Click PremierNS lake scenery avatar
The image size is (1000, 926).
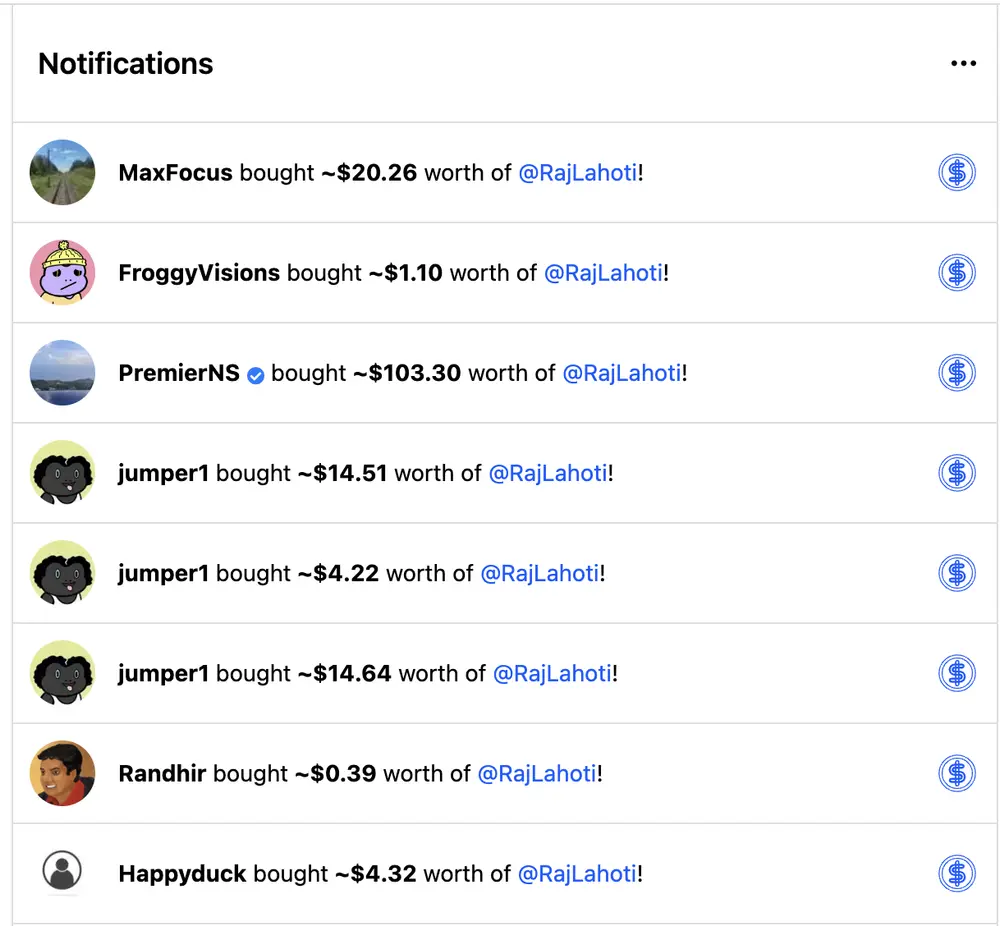click(x=62, y=372)
